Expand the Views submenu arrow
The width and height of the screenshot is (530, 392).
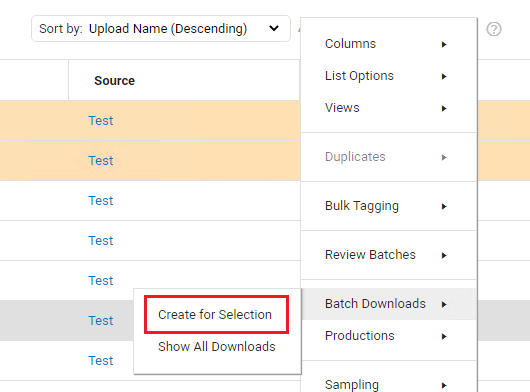tap(444, 108)
